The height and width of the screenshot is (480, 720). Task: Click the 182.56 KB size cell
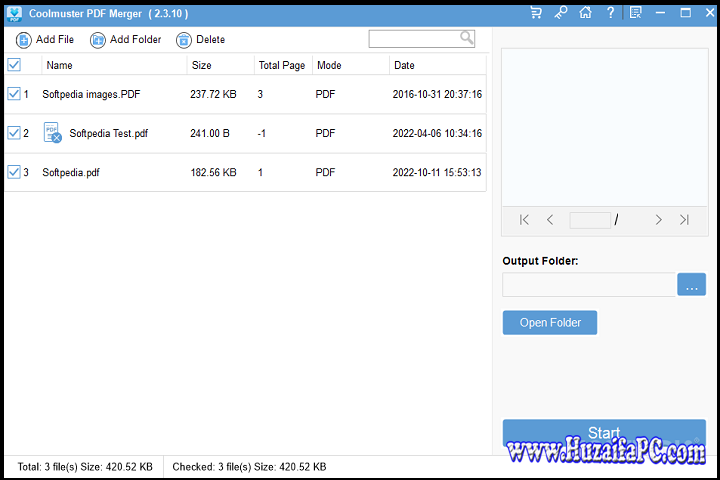point(214,173)
